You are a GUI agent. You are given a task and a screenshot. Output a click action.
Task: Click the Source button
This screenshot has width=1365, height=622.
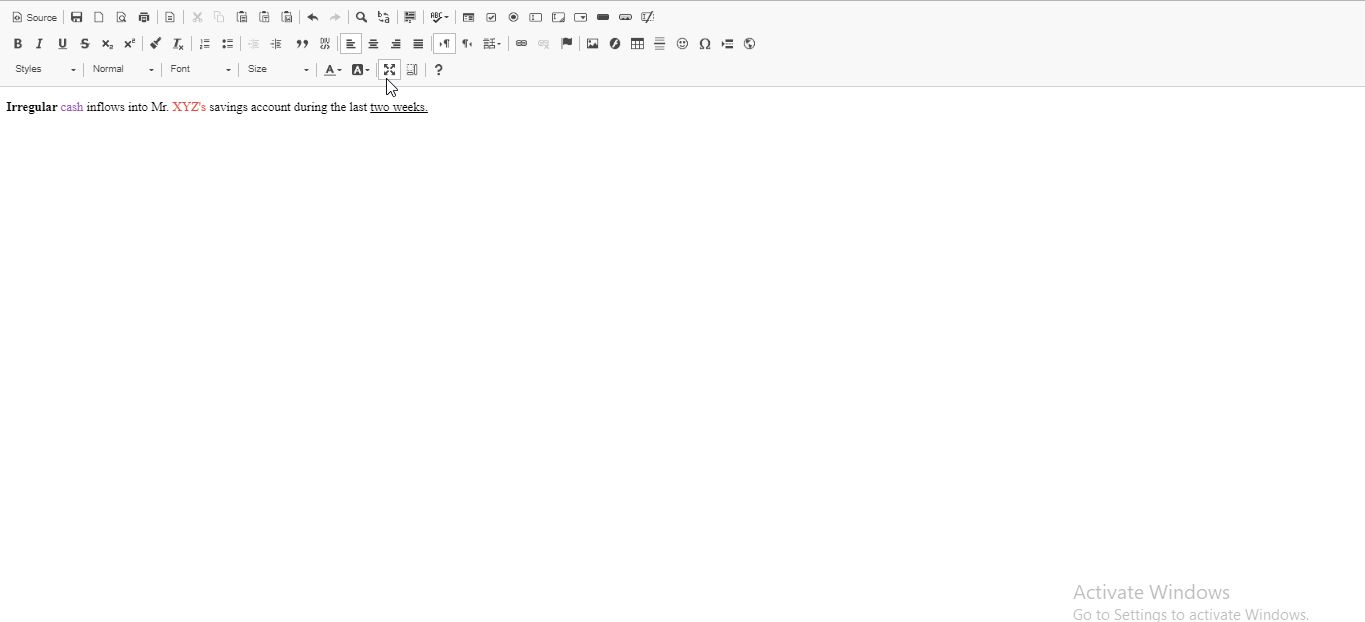click(35, 17)
